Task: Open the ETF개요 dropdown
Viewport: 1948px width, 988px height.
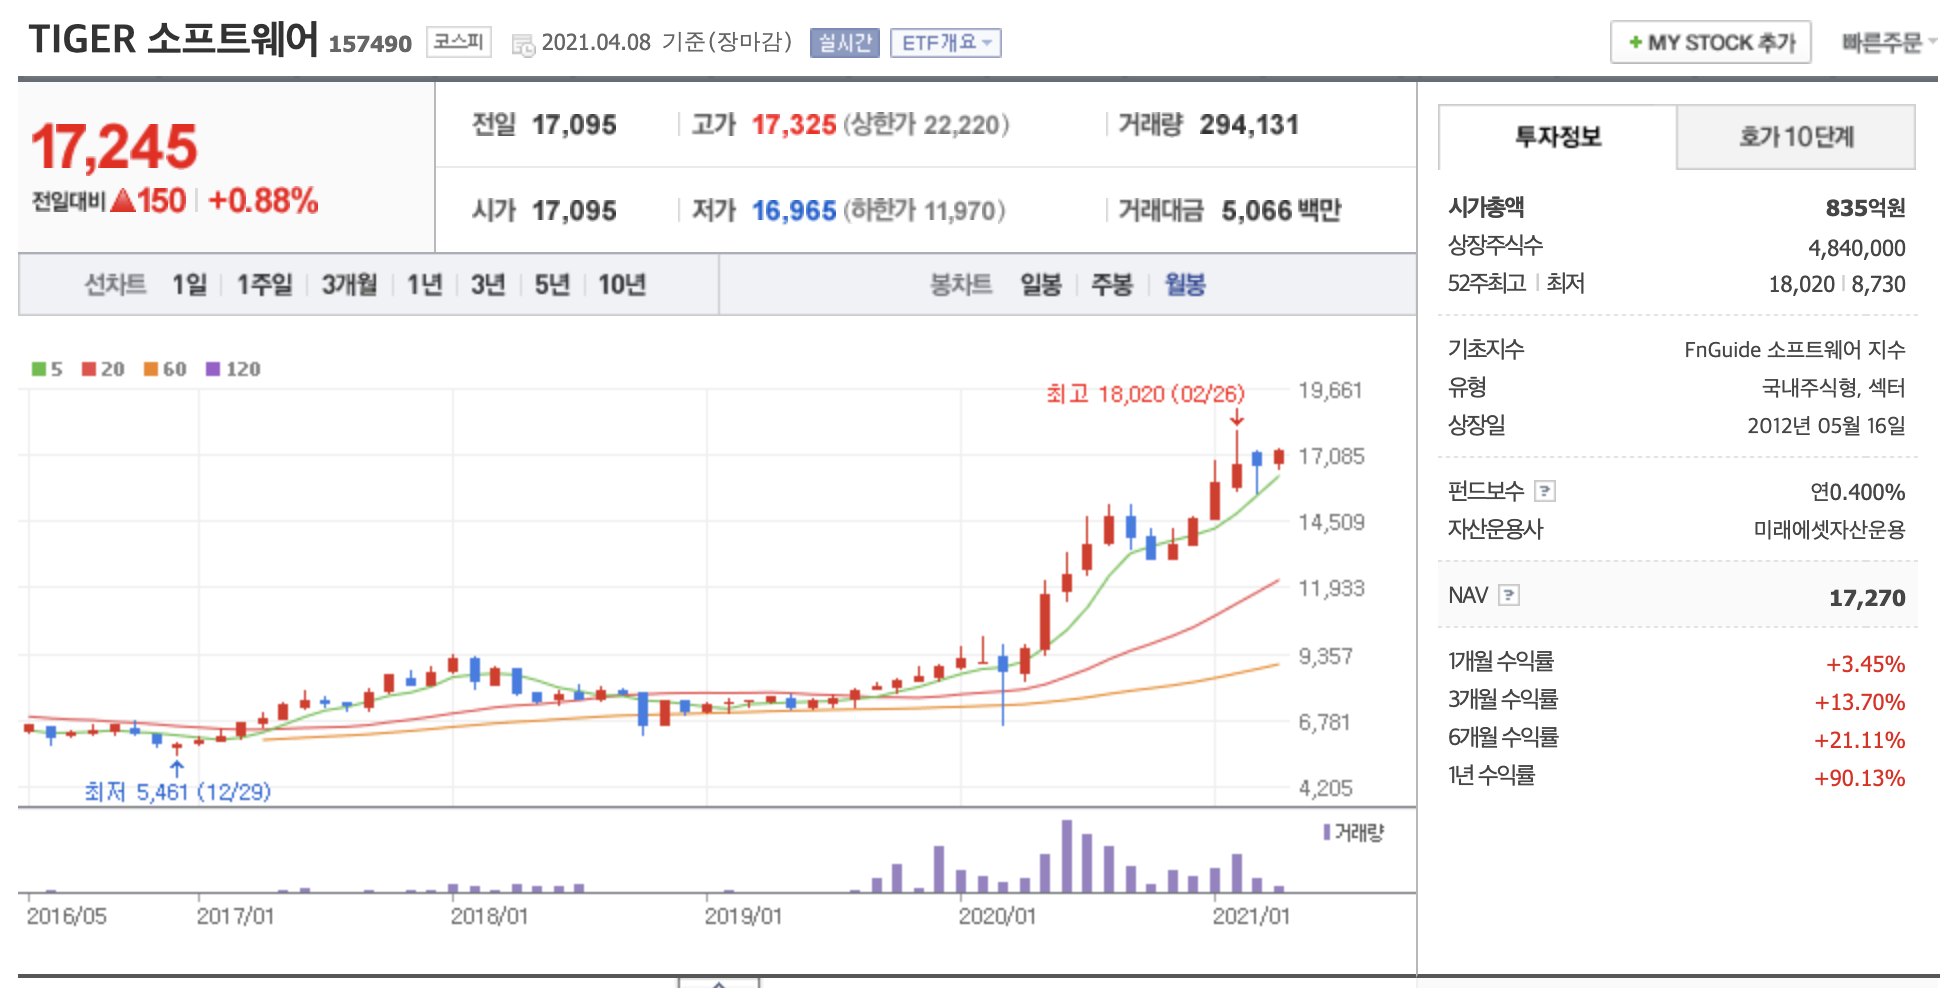Action: (946, 43)
